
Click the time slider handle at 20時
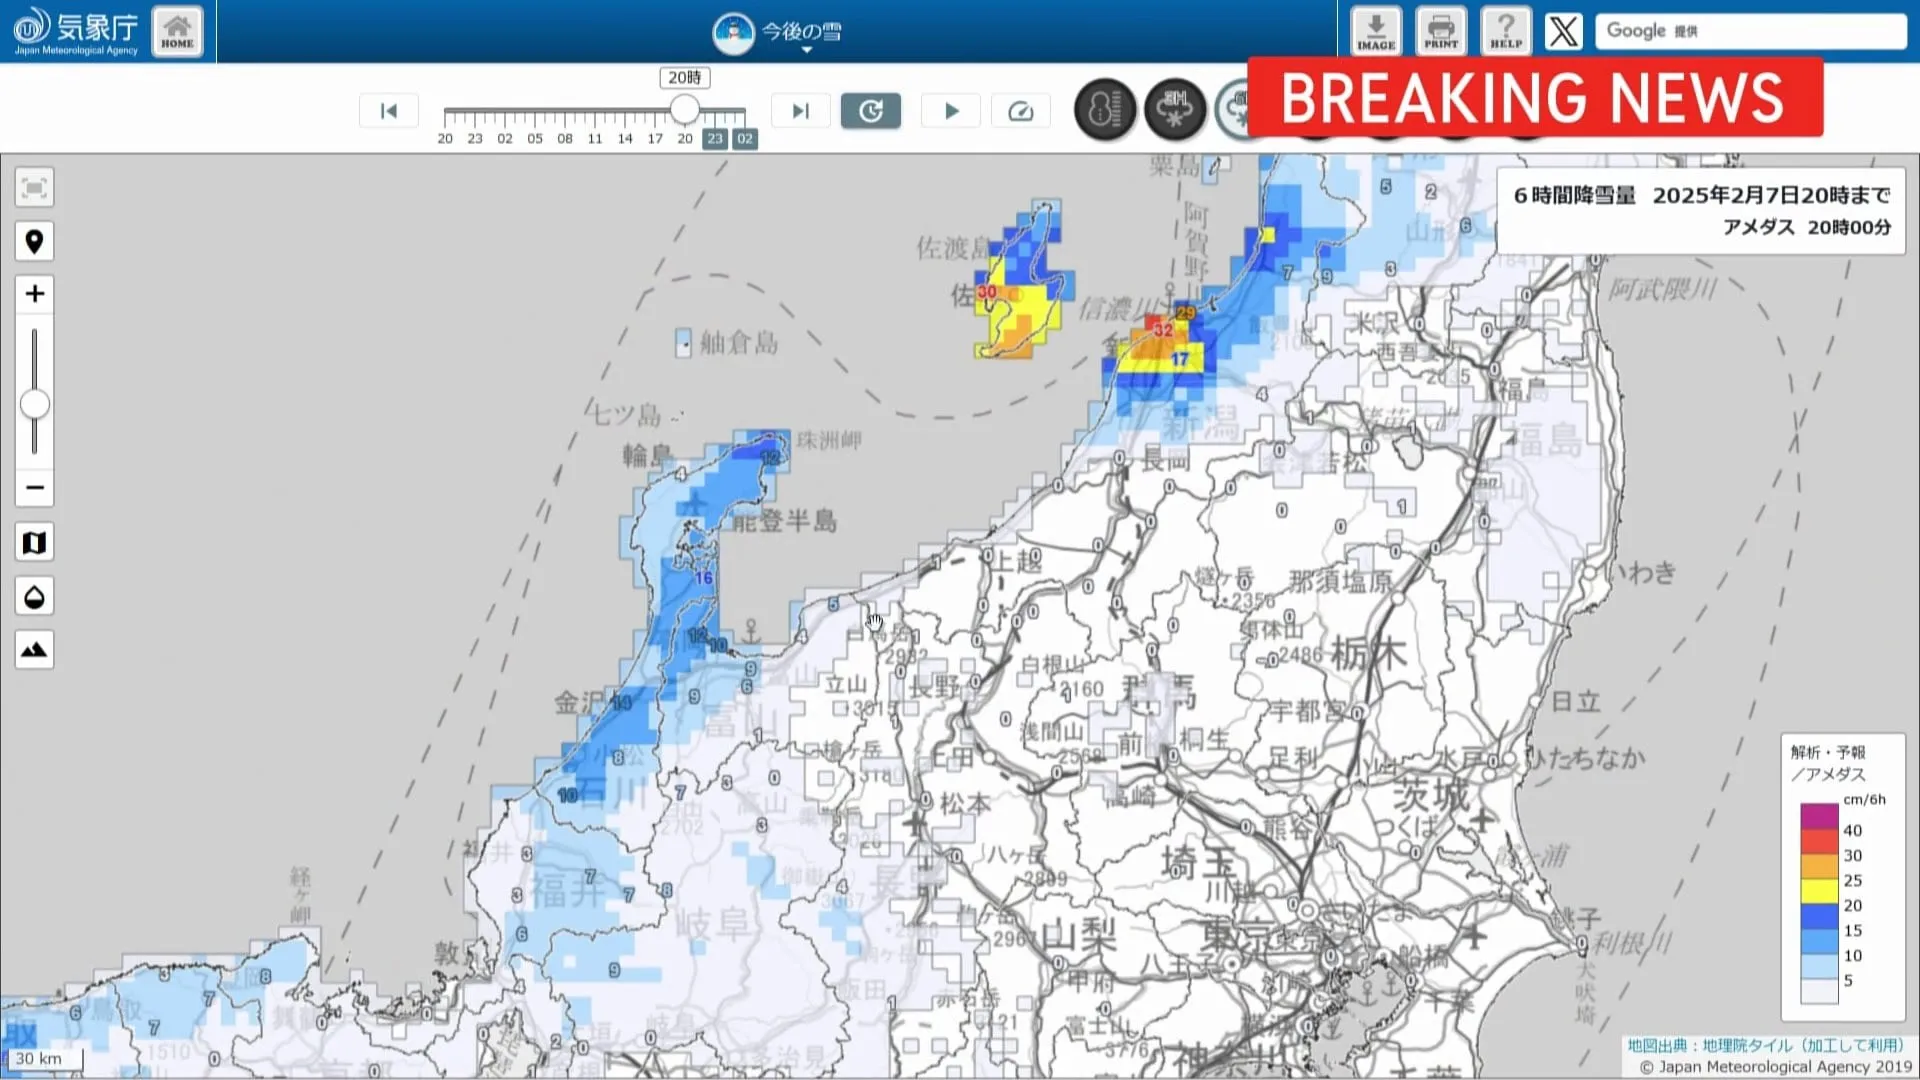[685, 108]
